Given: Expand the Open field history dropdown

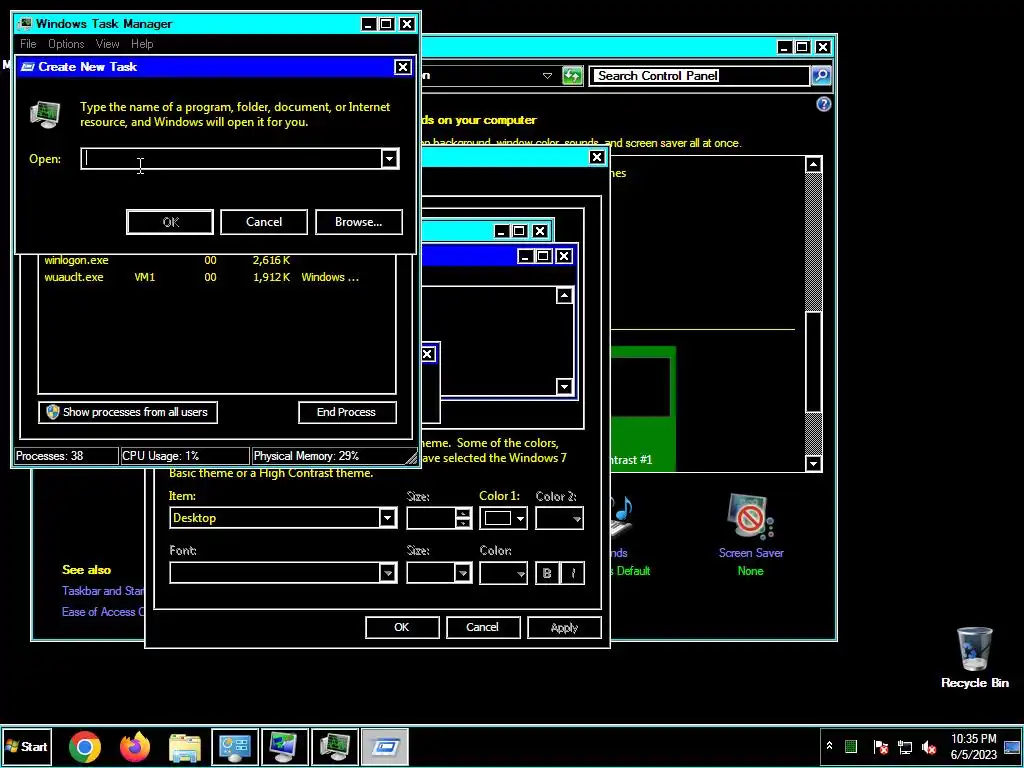Looking at the screenshot, I should tap(390, 159).
